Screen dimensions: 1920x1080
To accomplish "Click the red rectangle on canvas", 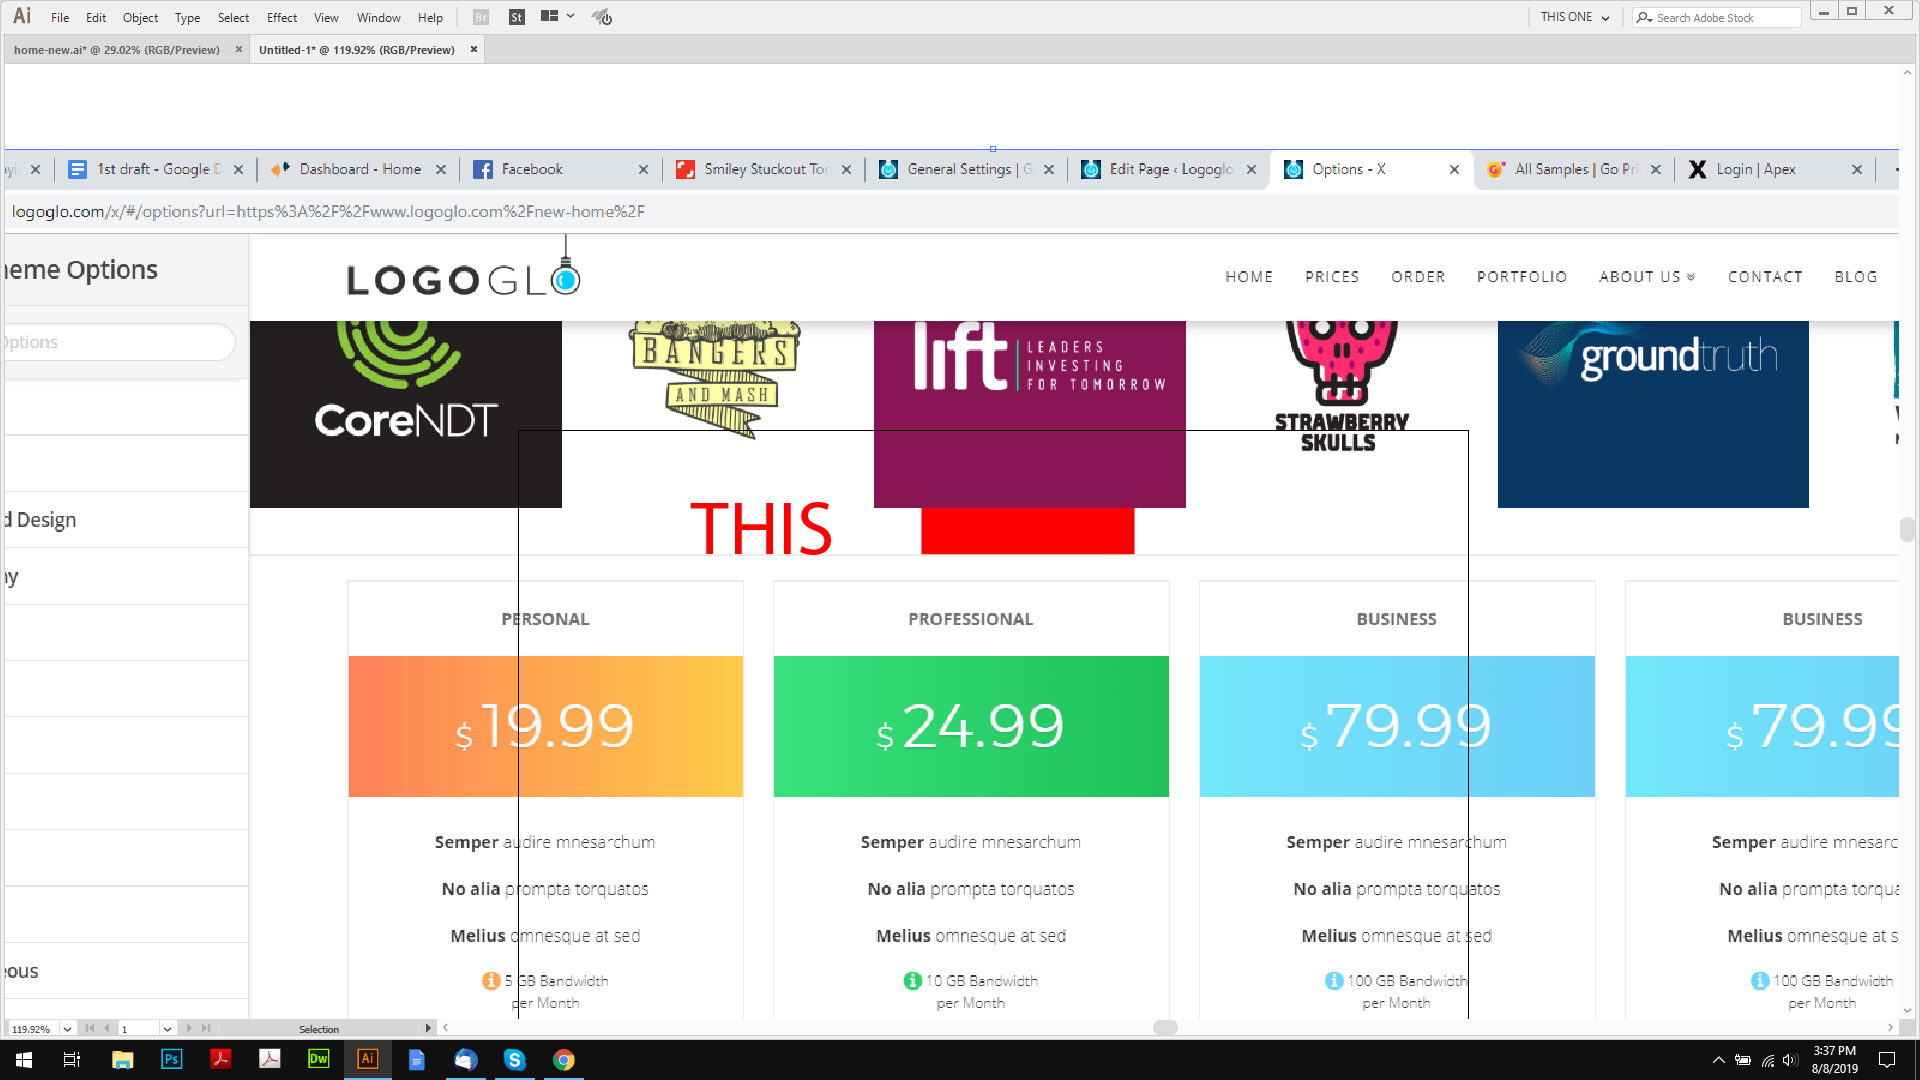I will tap(1027, 531).
